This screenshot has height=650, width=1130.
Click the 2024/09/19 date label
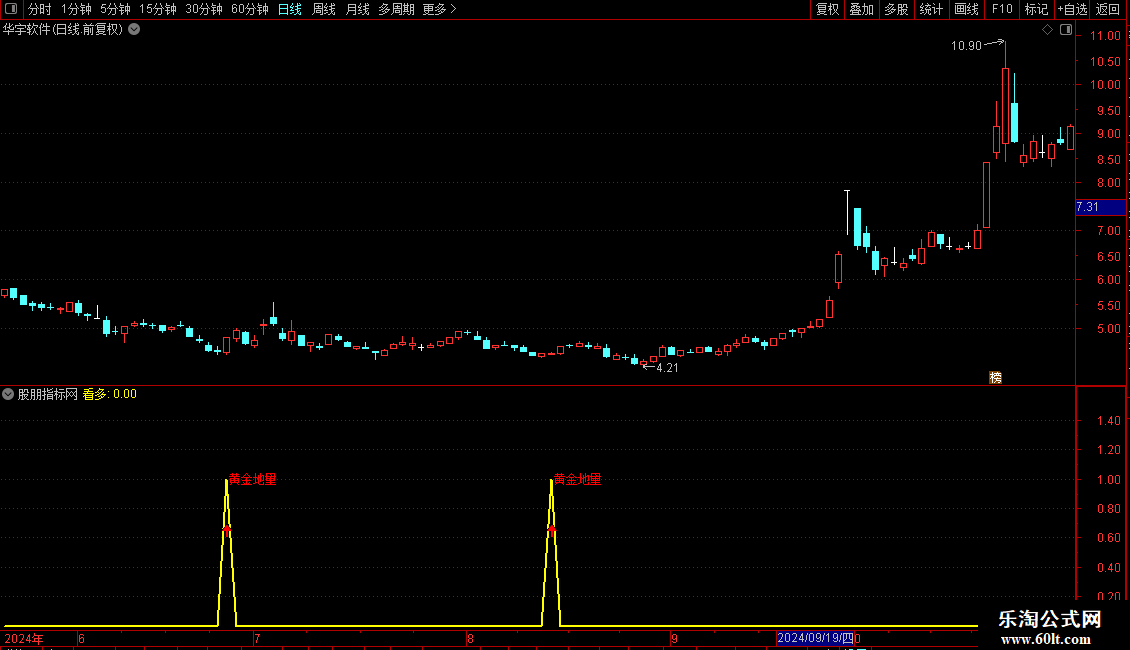tap(815, 638)
